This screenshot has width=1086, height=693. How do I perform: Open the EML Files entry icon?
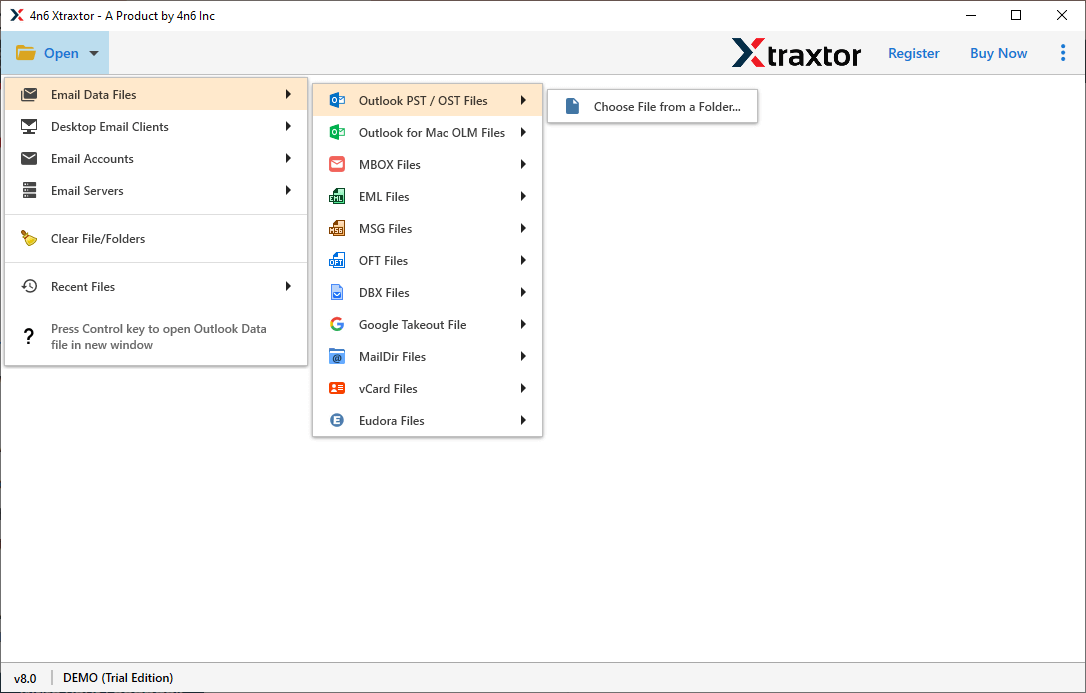[338, 196]
